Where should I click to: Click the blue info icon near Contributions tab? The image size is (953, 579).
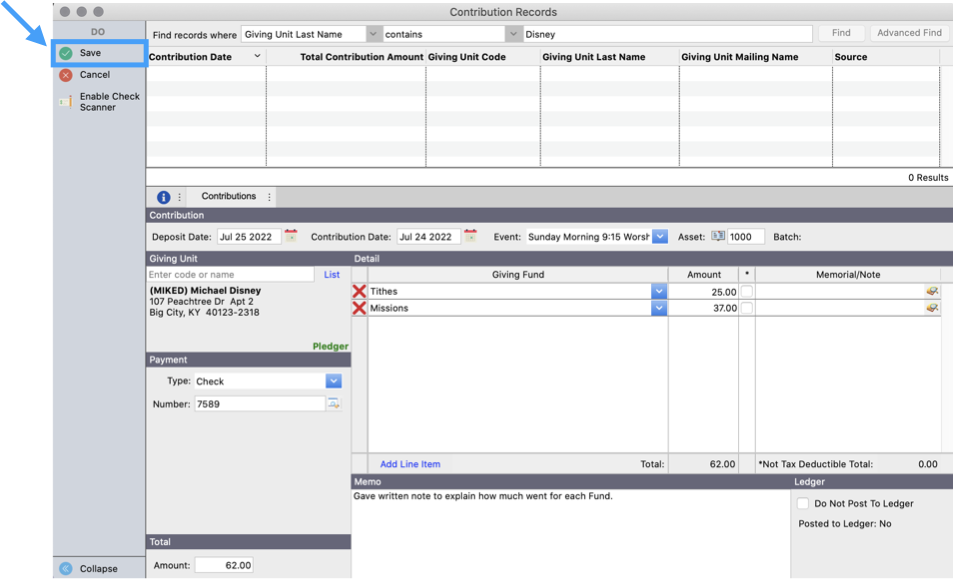coord(163,196)
